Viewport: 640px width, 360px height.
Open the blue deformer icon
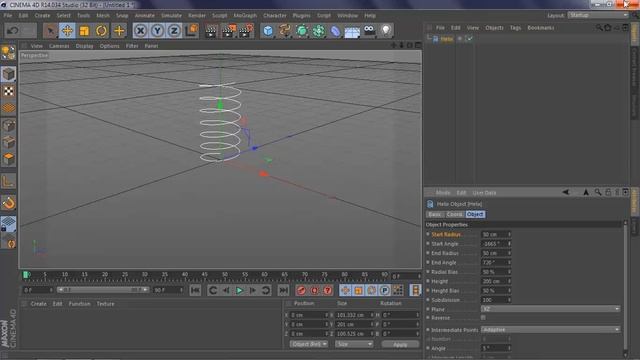tap(335, 31)
